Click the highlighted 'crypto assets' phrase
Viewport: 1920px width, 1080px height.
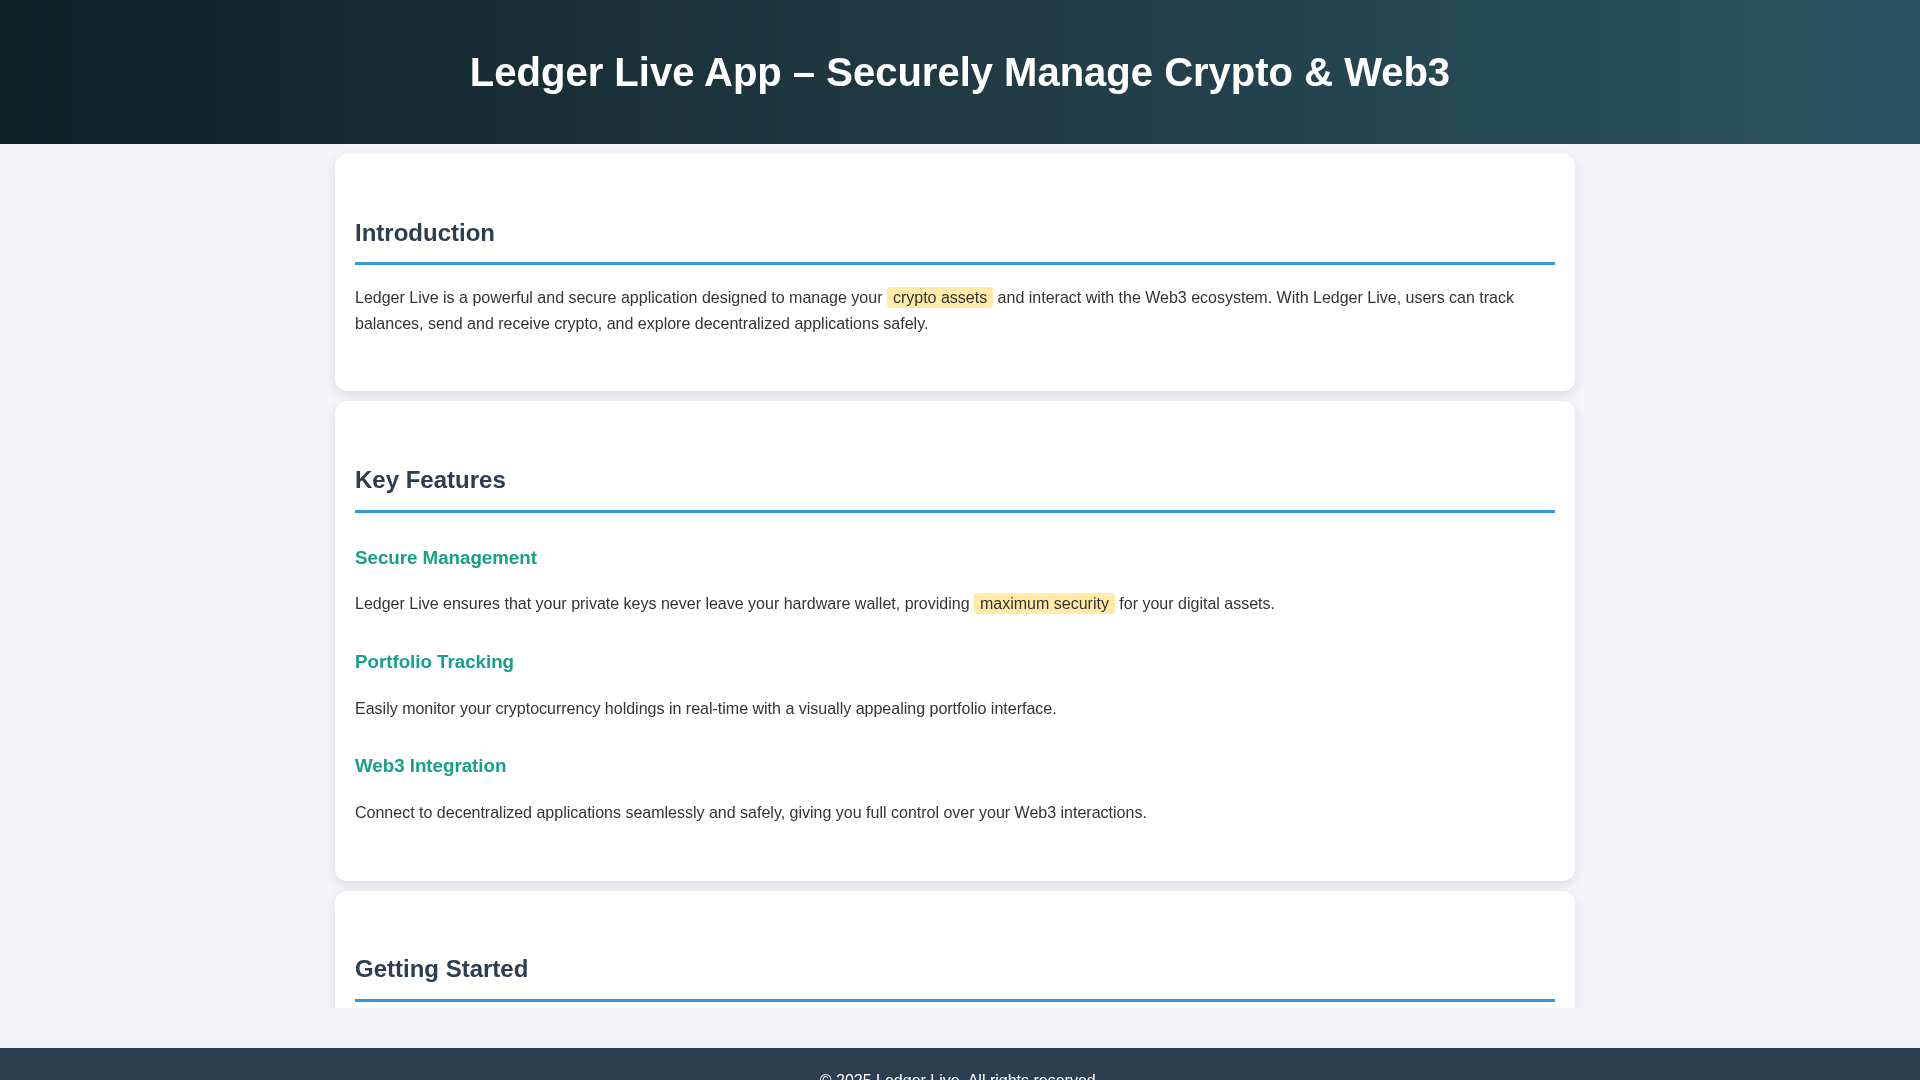pos(940,298)
